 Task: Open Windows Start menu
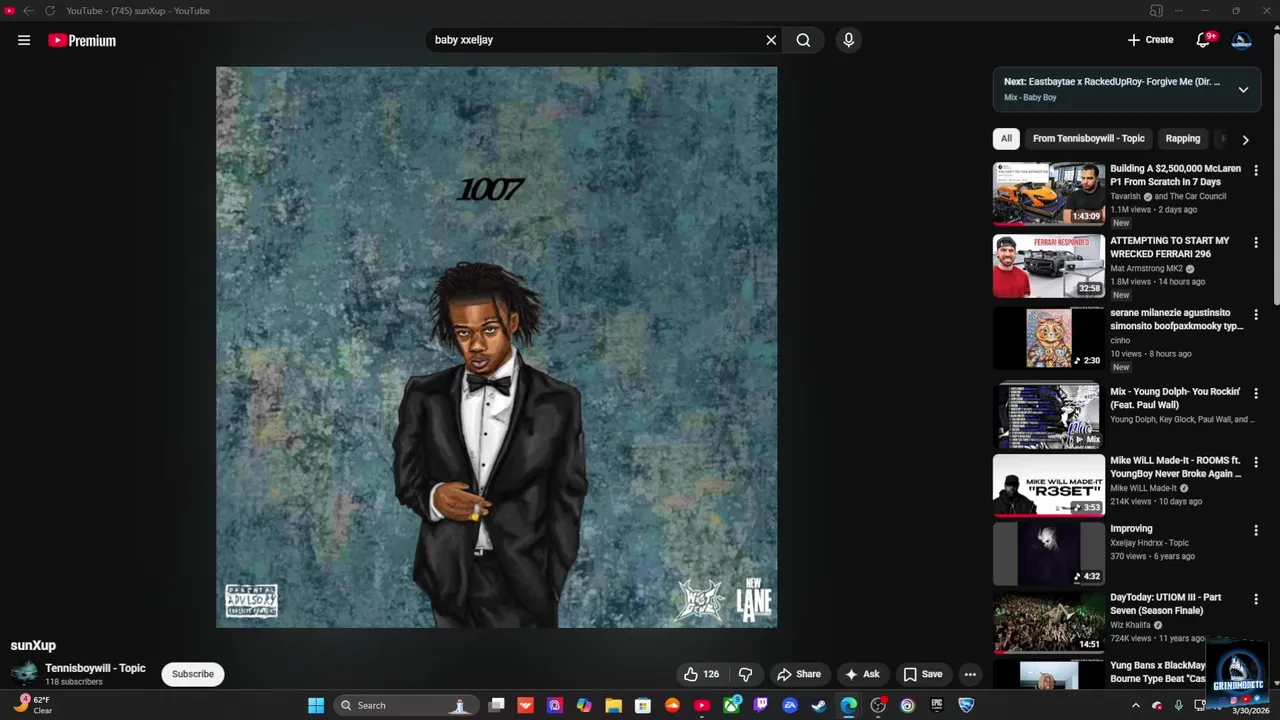click(316, 705)
